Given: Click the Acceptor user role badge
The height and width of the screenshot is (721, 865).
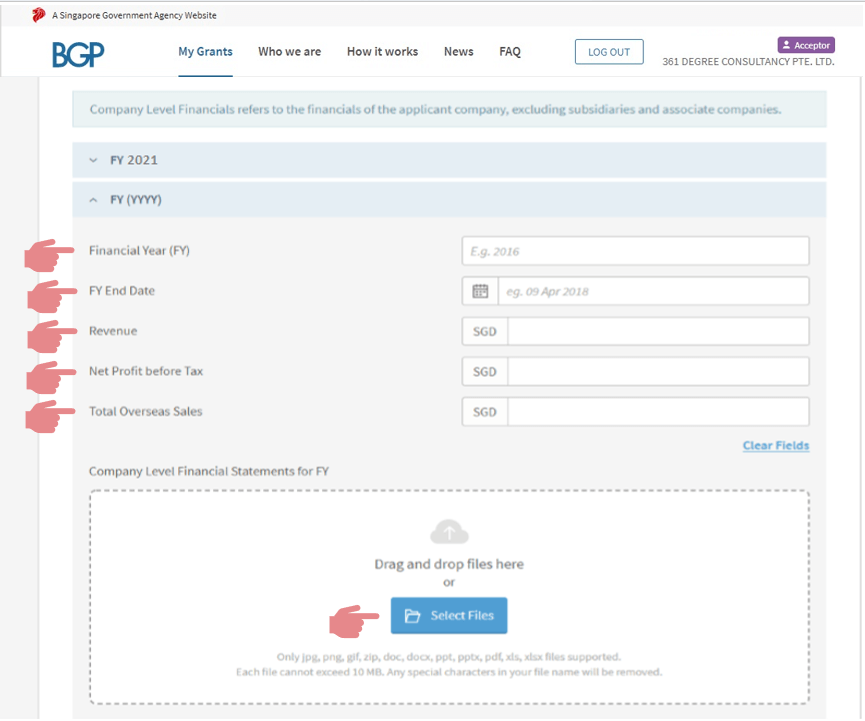Looking at the screenshot, I should (805, 45).
